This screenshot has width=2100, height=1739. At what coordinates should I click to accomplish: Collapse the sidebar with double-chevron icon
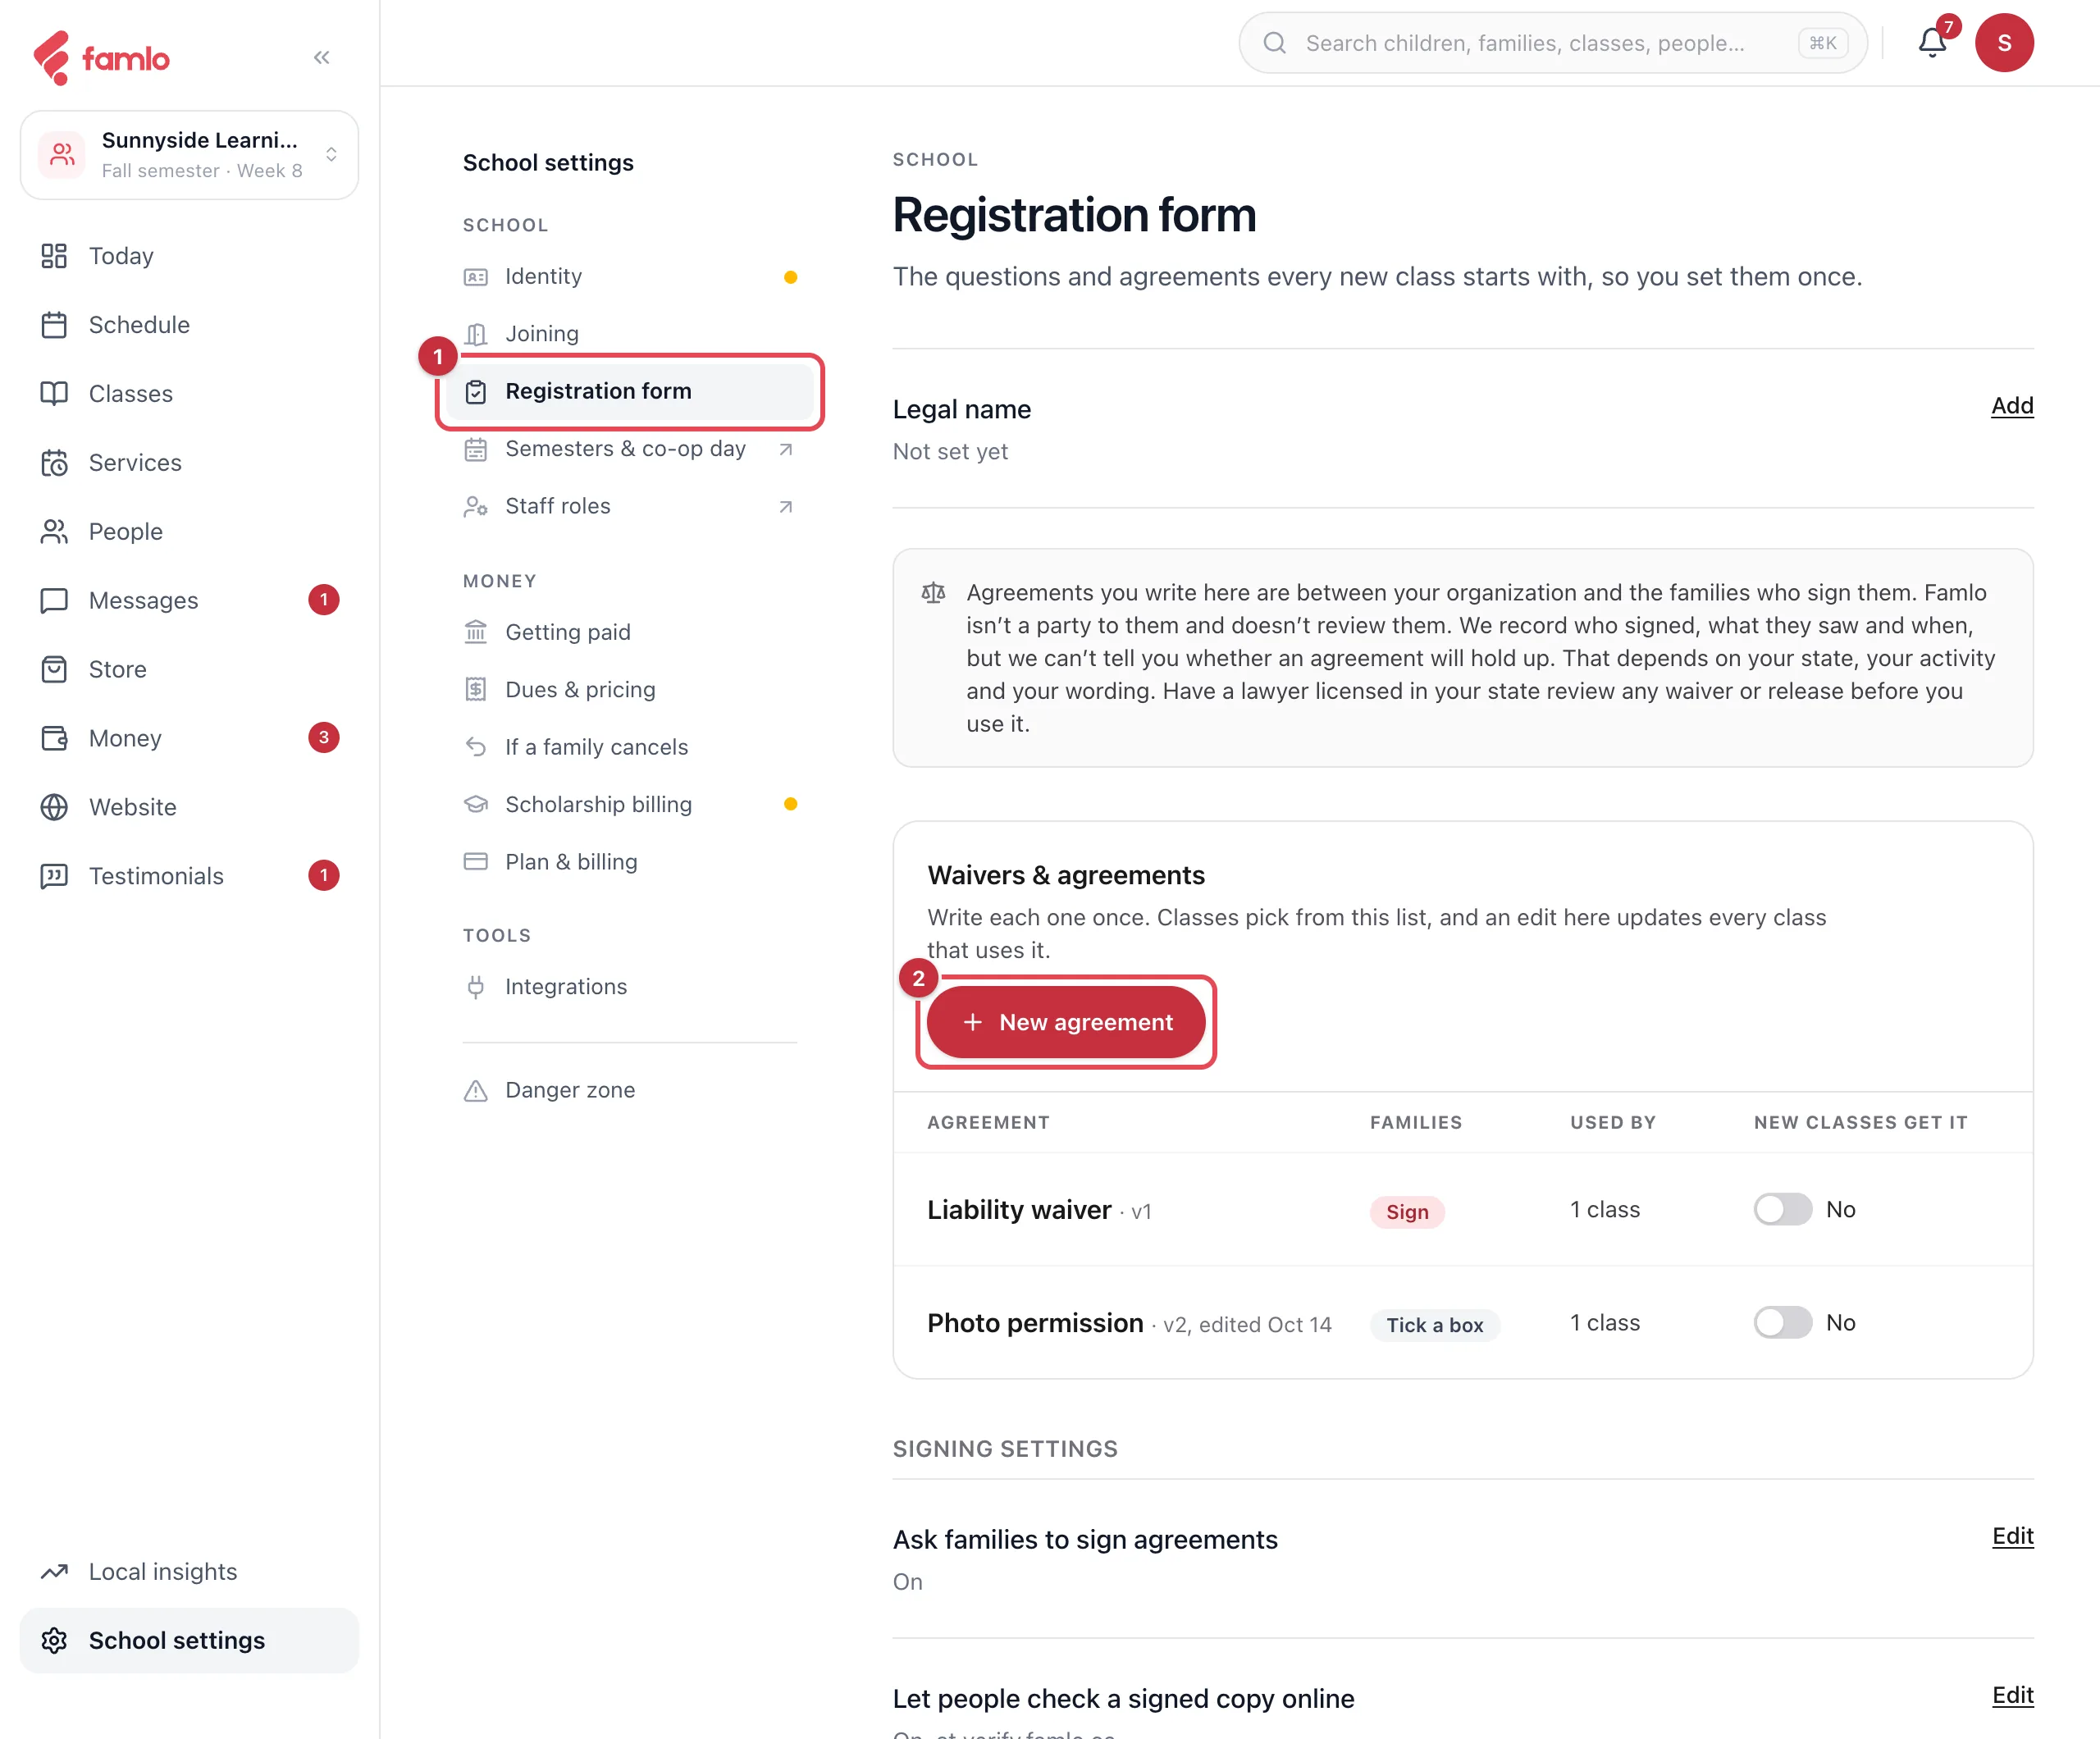[321, 57]
